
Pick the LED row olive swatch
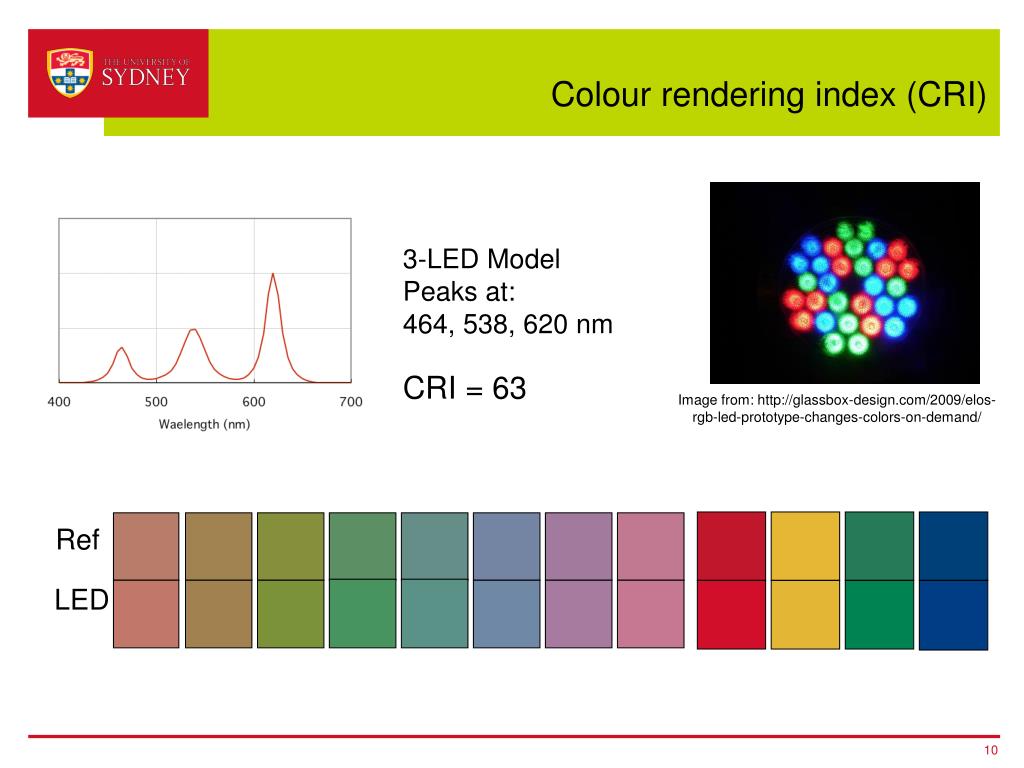[291, 614]
